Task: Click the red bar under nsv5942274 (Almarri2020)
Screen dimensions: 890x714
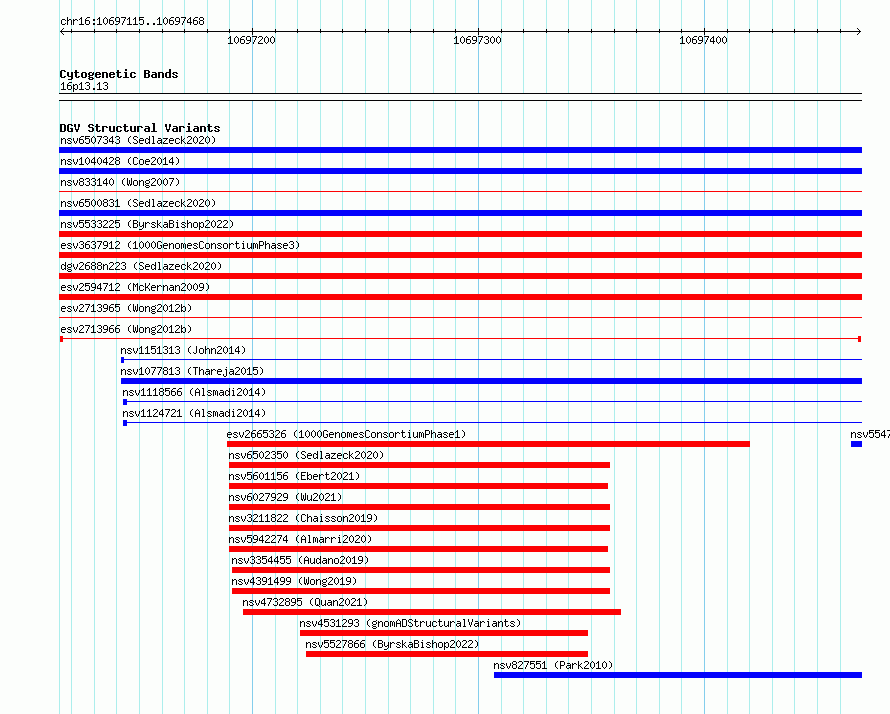Action: pyautogui.click(x=418, y=549)
